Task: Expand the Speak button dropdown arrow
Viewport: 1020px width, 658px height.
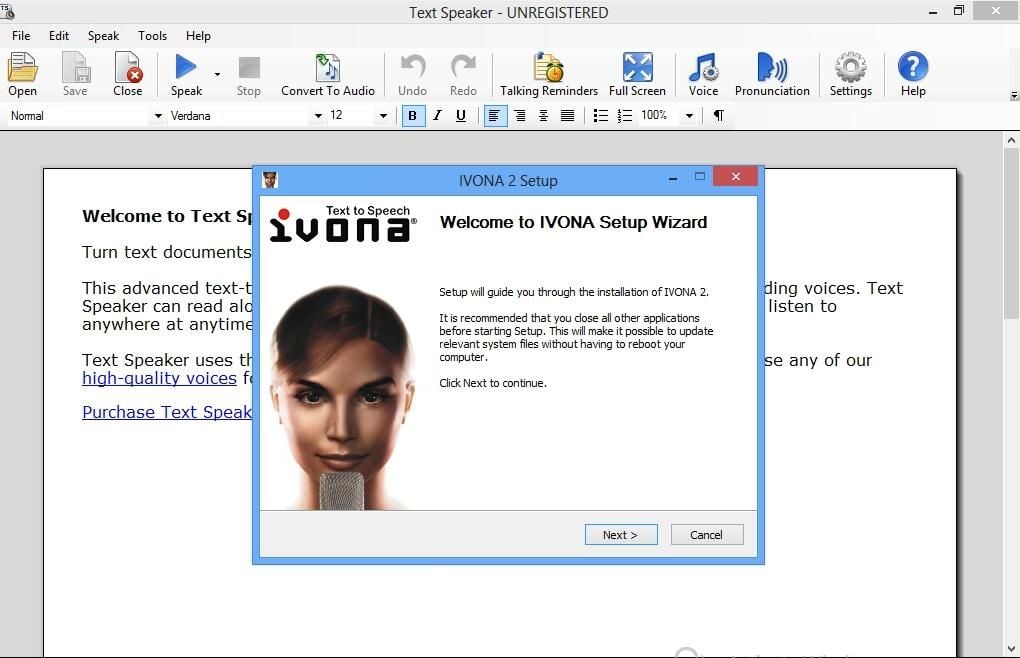Action: click(x=217, y=74)
